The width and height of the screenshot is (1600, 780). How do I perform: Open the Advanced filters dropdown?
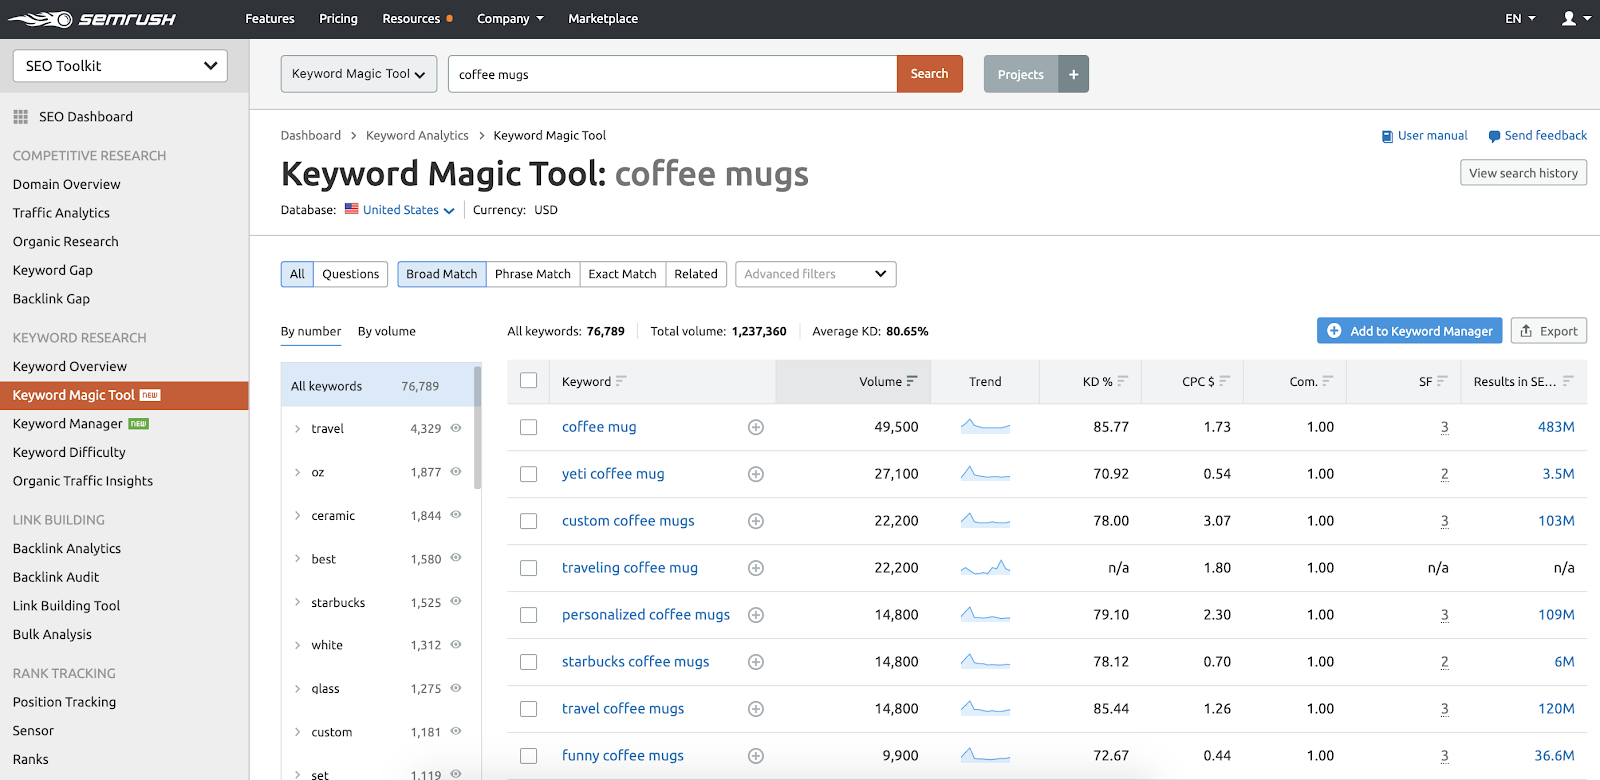[x=816, y=274]
